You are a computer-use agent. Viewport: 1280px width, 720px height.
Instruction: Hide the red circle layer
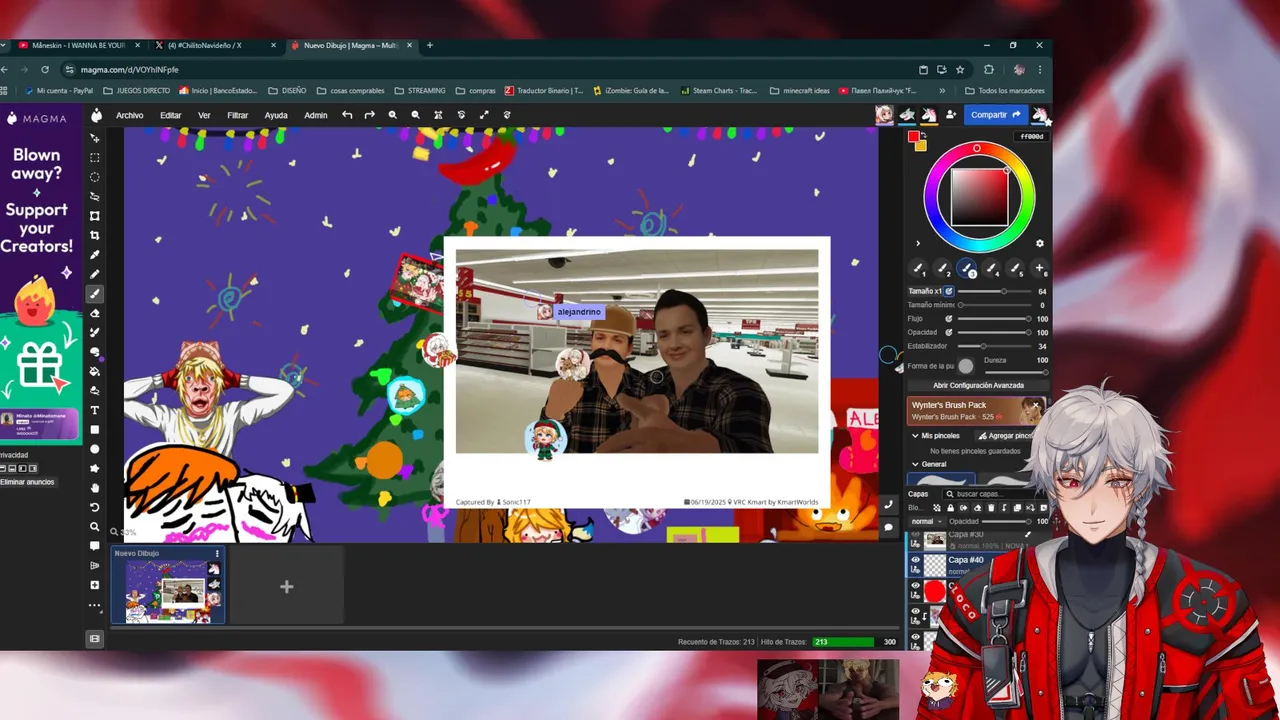pos(915,585)
